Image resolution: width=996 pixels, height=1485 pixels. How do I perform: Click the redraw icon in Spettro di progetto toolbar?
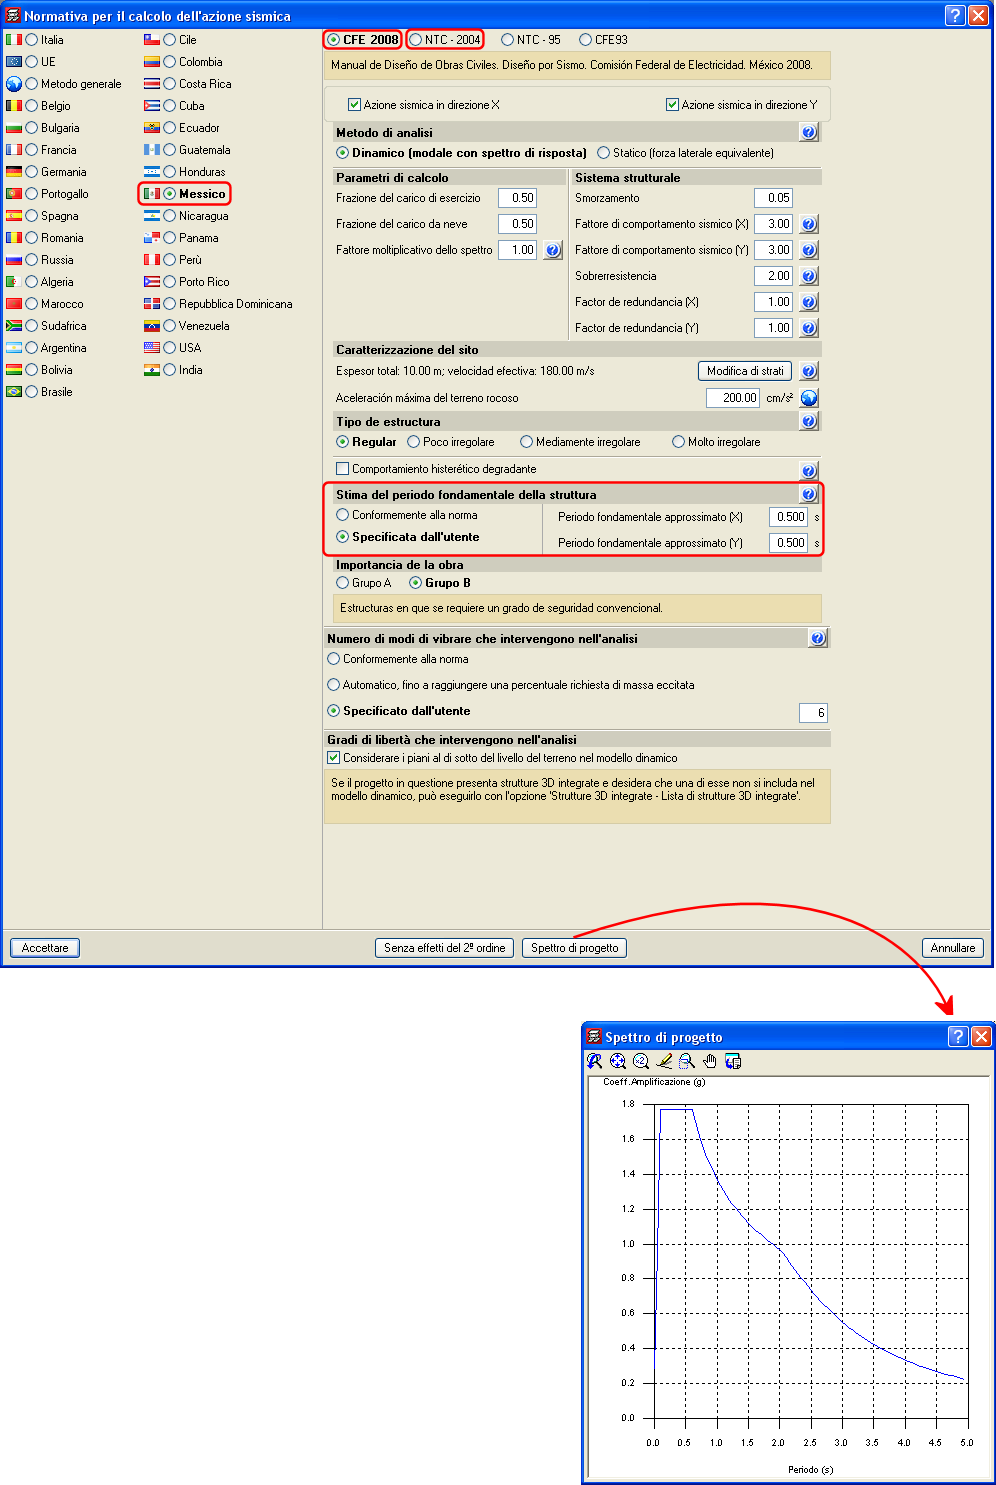pos(595,1061)
